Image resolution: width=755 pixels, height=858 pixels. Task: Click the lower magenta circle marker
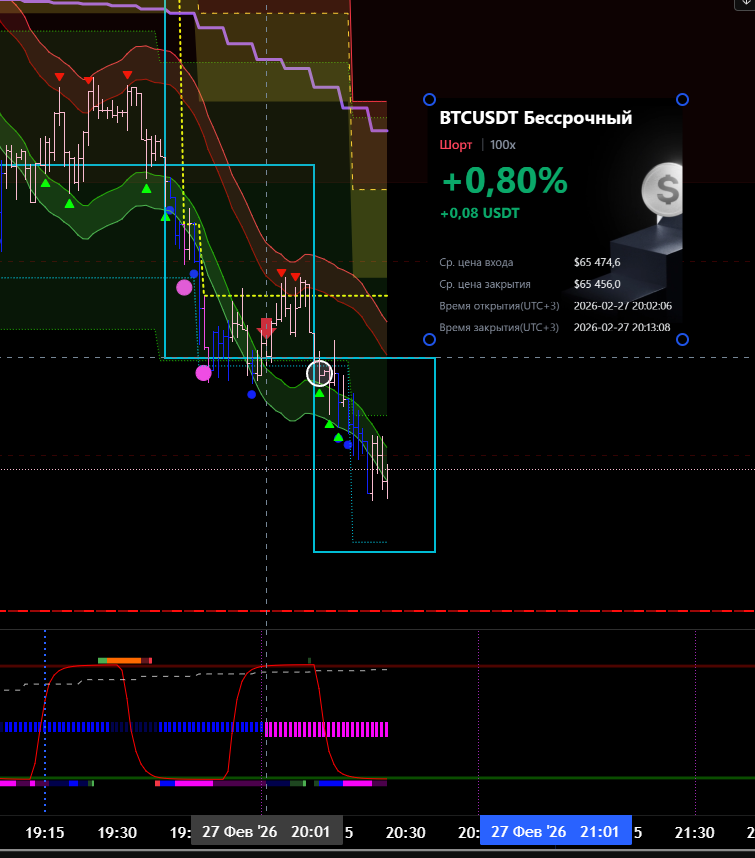pos(203,373)
